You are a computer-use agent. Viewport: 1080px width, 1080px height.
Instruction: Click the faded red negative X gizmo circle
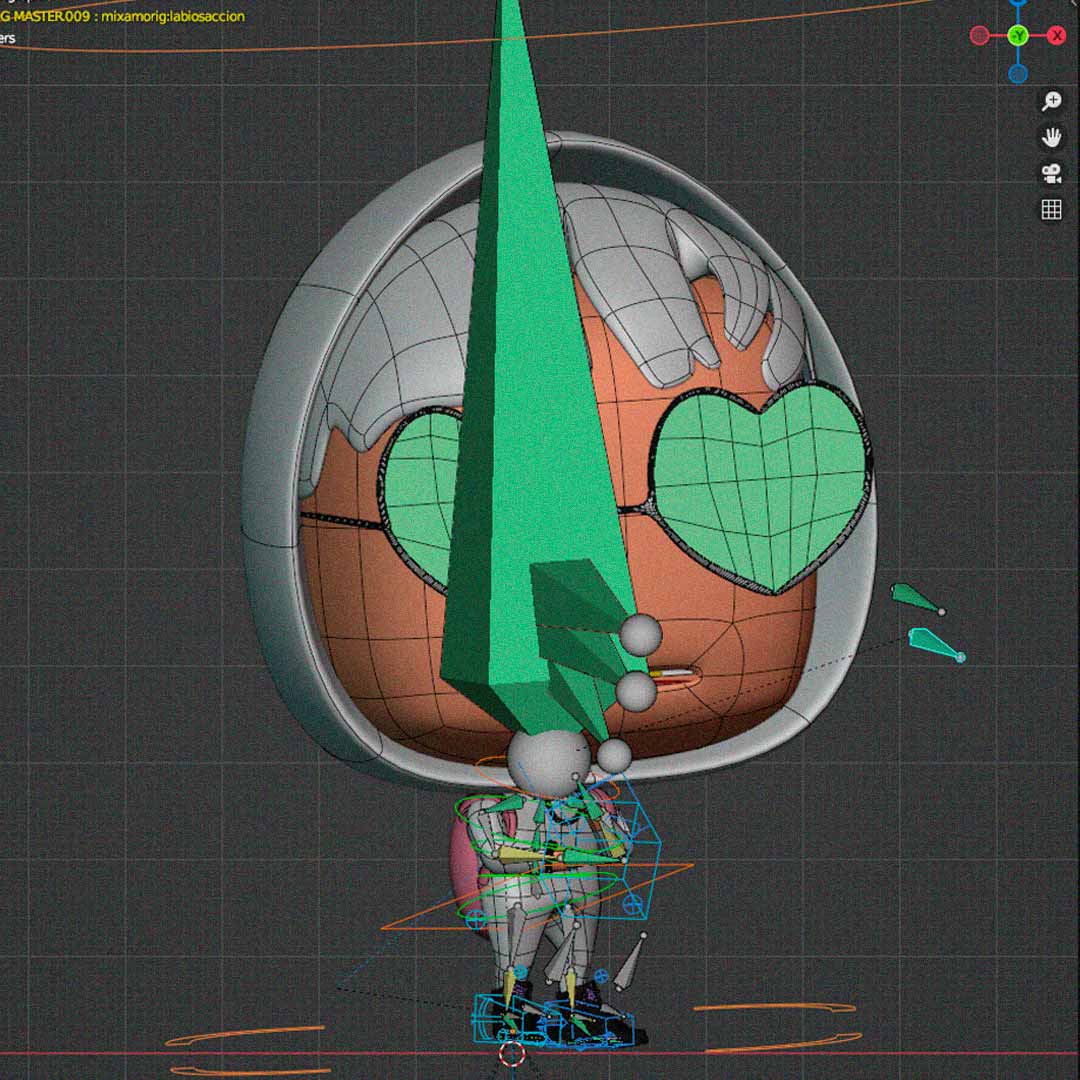pos(980,36)
